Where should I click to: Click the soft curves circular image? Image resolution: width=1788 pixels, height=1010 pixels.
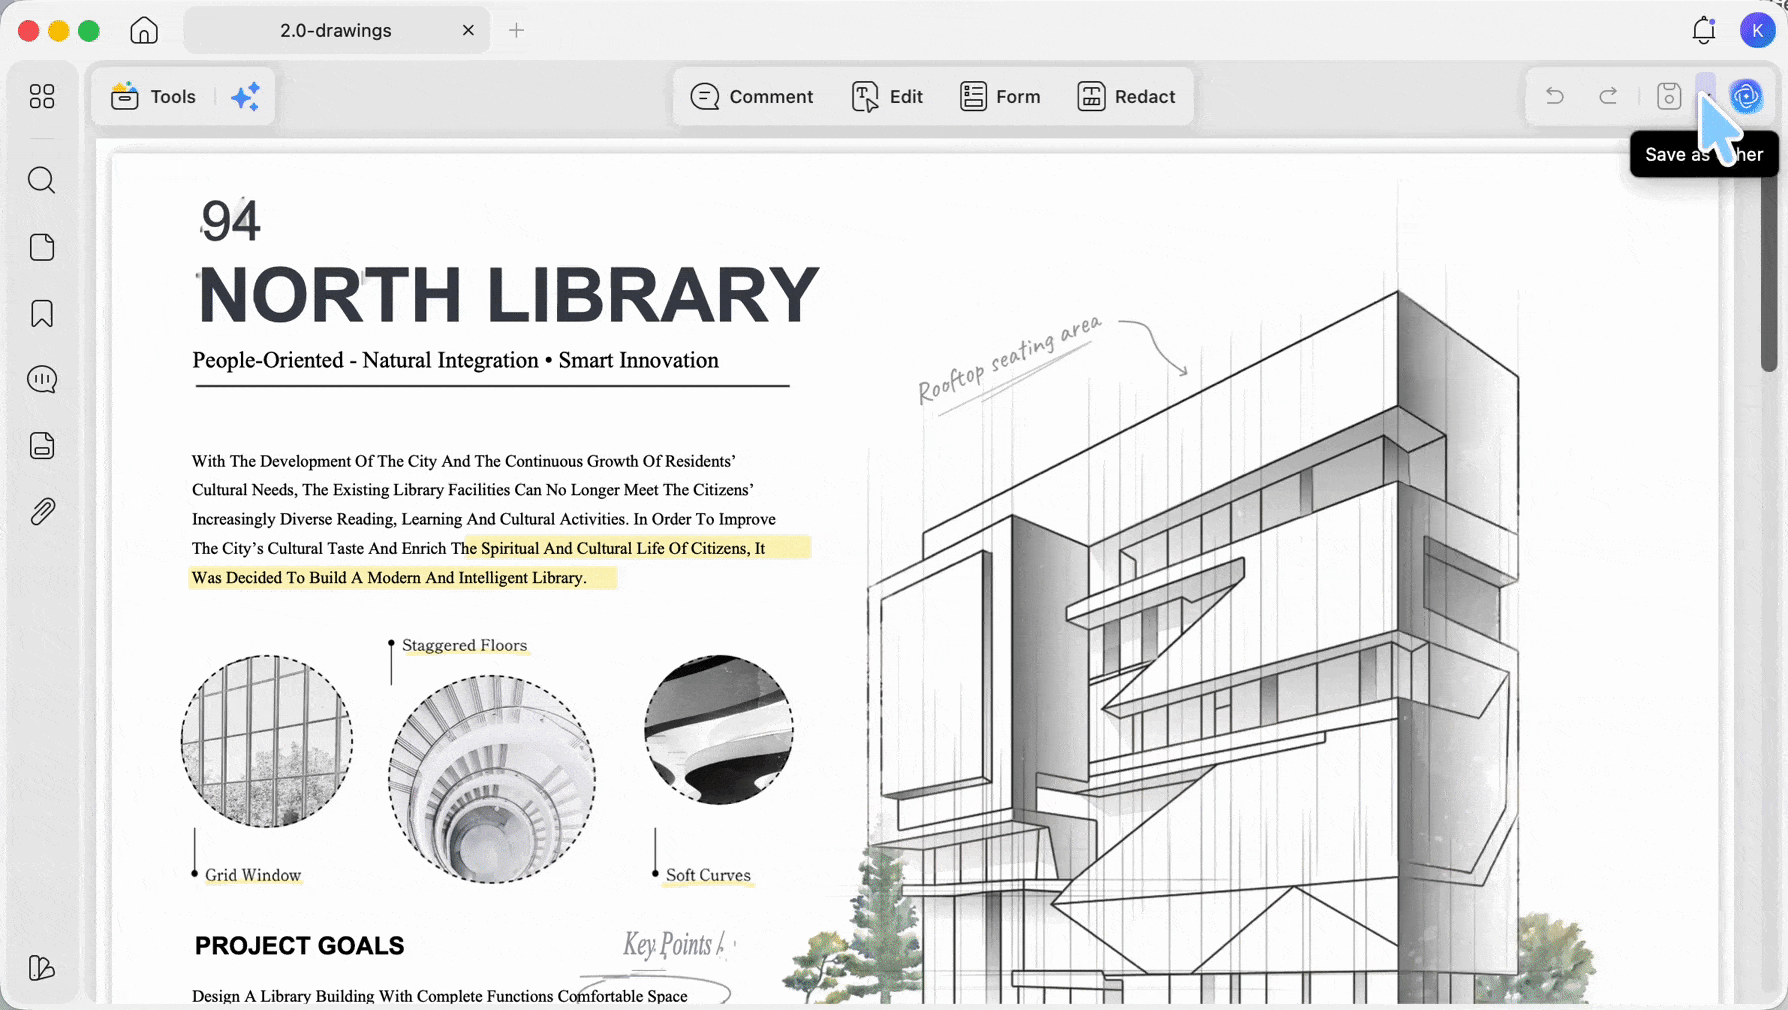point(719,730)
